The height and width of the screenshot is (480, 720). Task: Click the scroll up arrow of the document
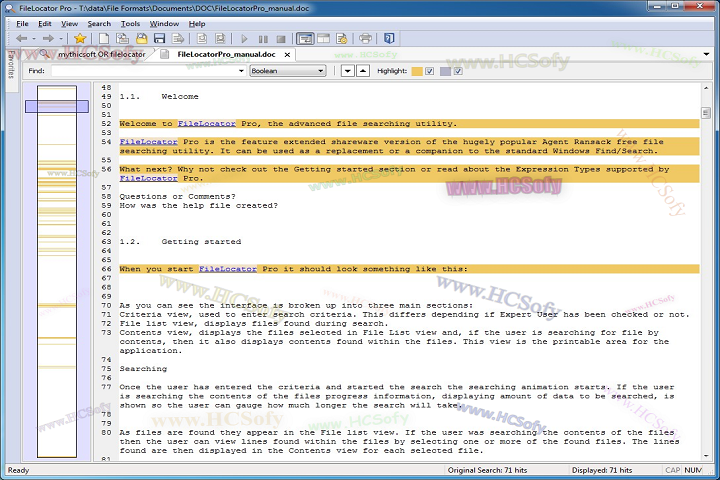pyautogui.click(x=706, y=88)
